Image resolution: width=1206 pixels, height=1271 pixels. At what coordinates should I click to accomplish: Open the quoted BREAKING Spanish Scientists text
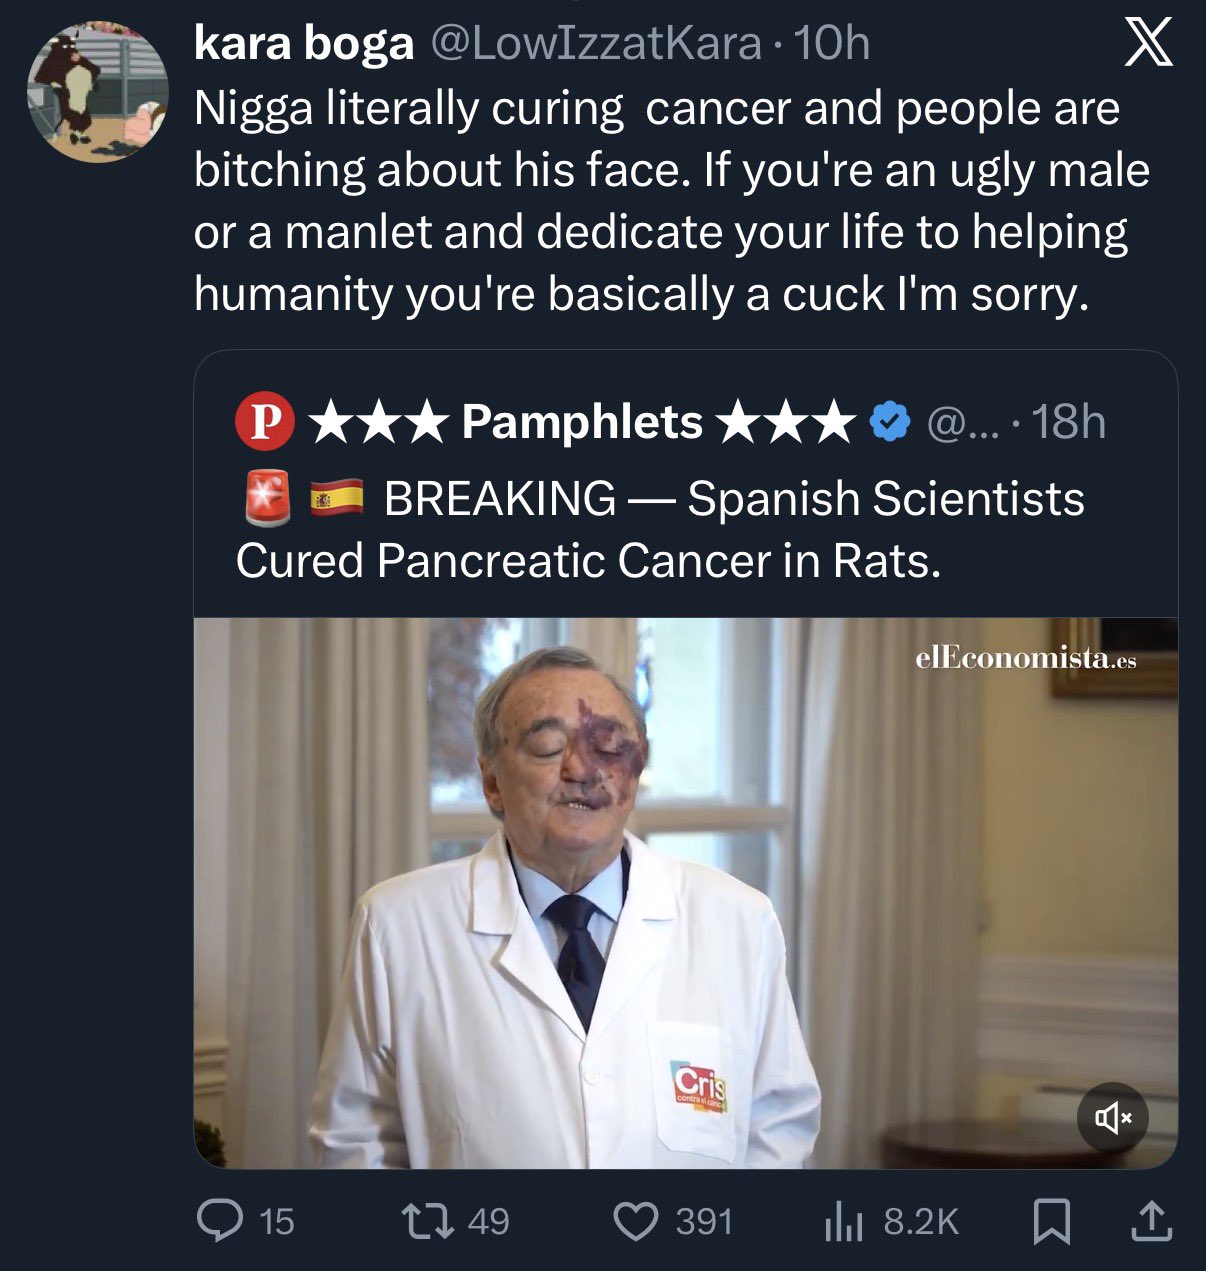[x=660, y=529]
